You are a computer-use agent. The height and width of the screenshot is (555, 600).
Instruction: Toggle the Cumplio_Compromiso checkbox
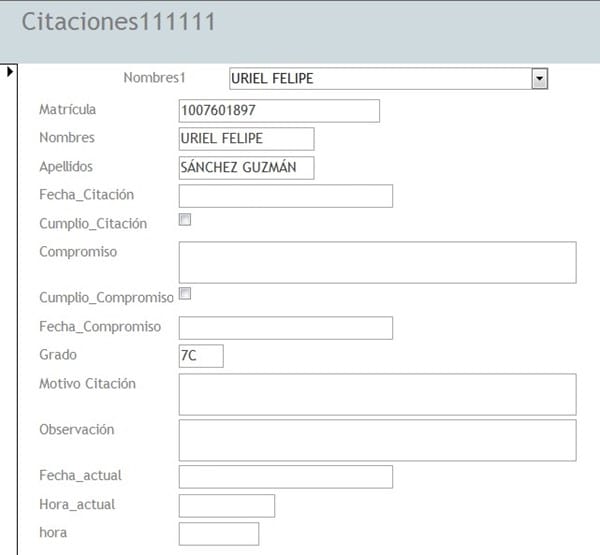point(184,294)
